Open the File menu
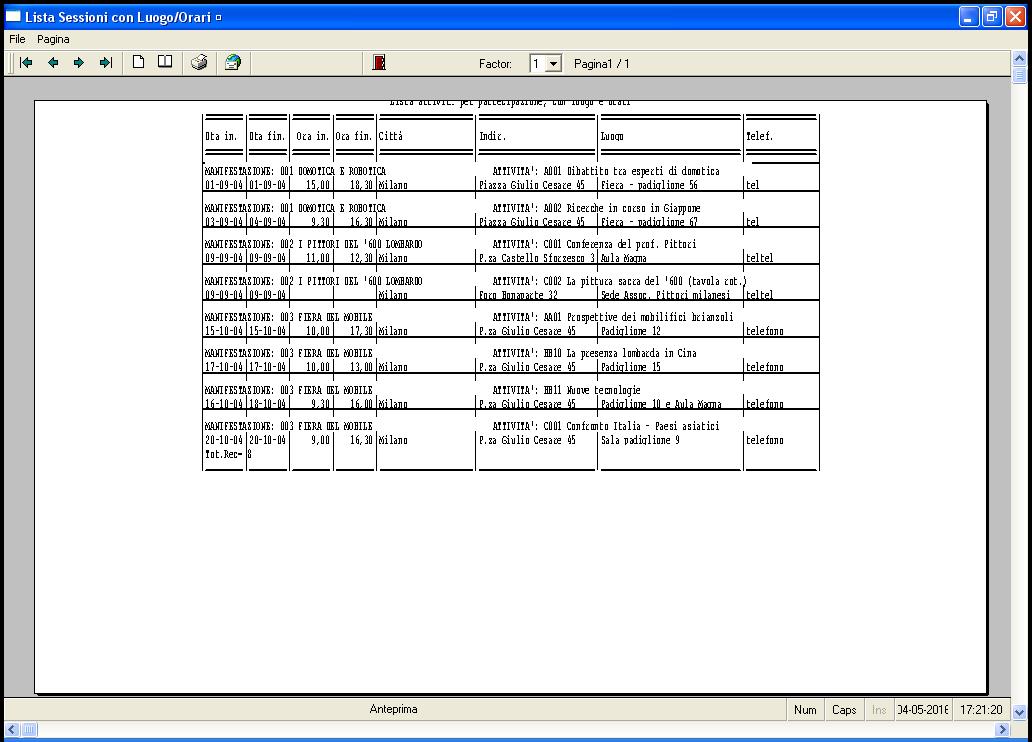1032x742 pixels. coord(17,39)
